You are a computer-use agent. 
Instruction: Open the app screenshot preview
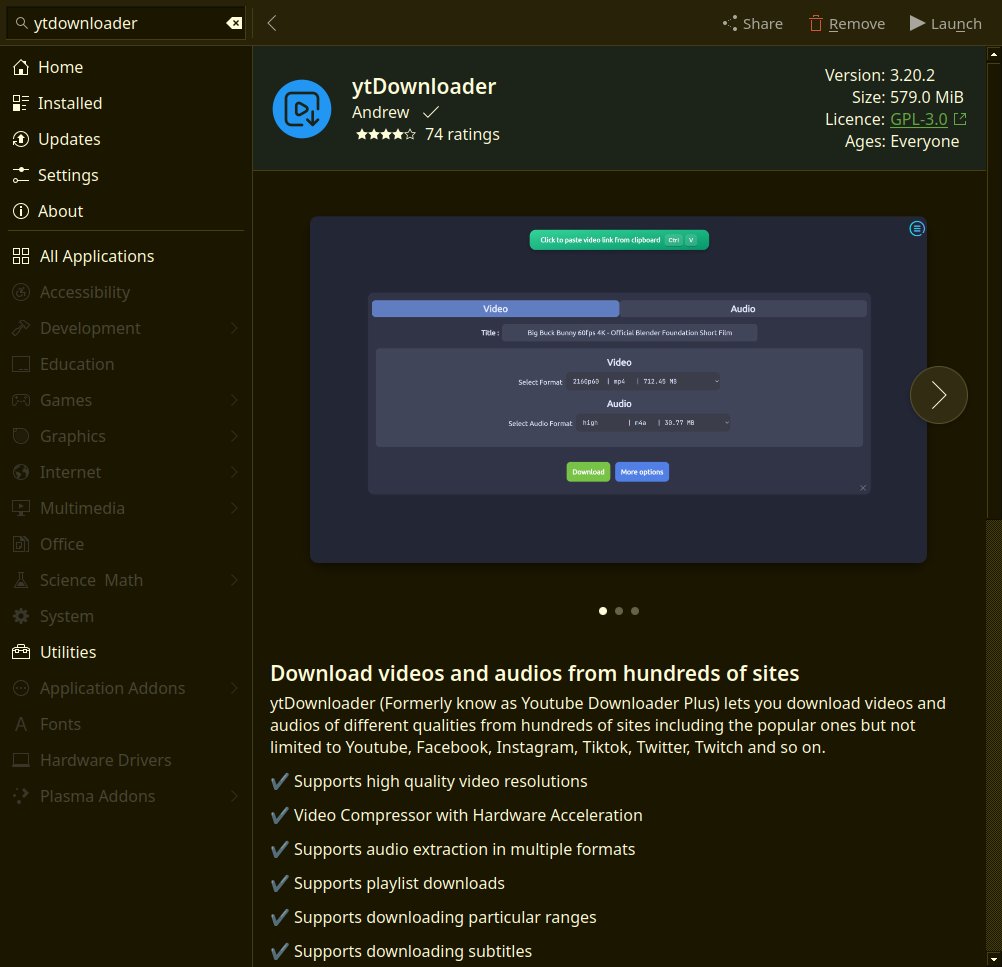click(618, 389)
